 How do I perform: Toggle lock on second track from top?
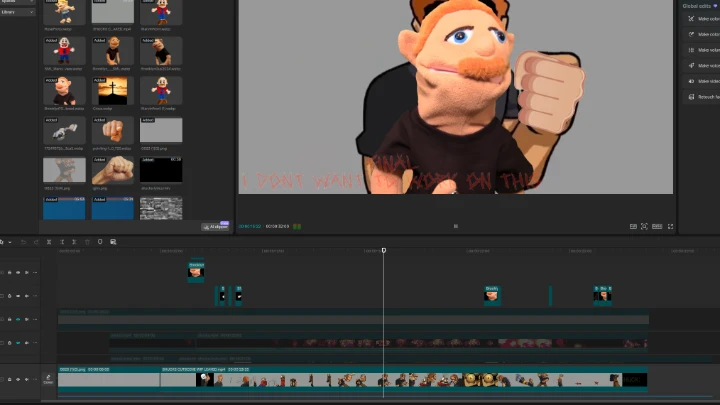(x=10, y=296)
